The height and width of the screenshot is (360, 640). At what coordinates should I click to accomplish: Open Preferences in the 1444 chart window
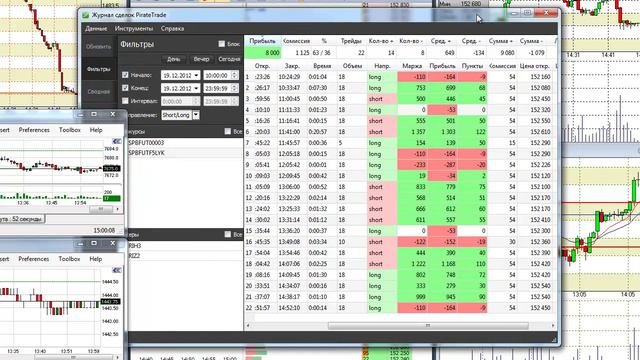33,259
